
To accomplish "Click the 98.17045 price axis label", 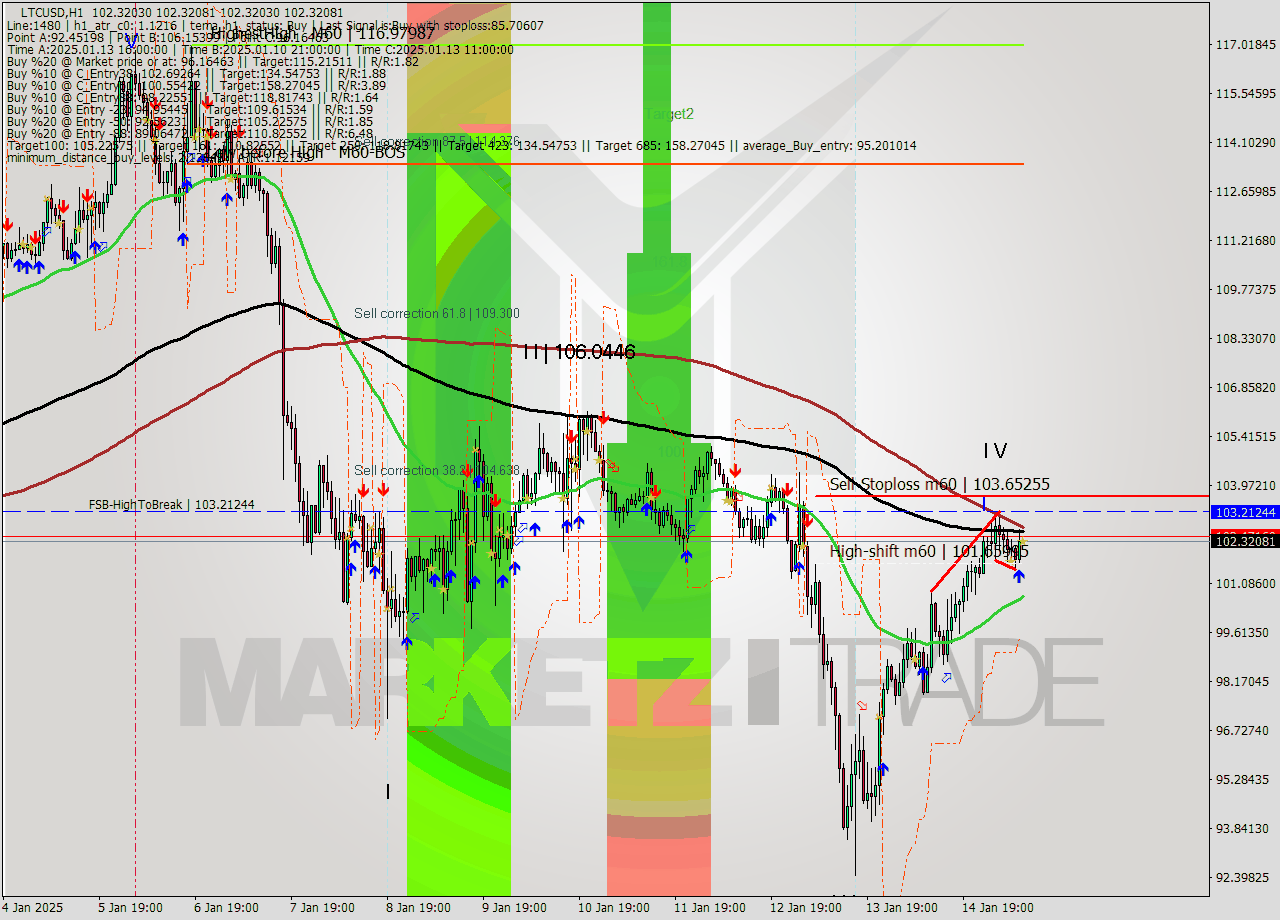I will click(x=1241, y=682).
